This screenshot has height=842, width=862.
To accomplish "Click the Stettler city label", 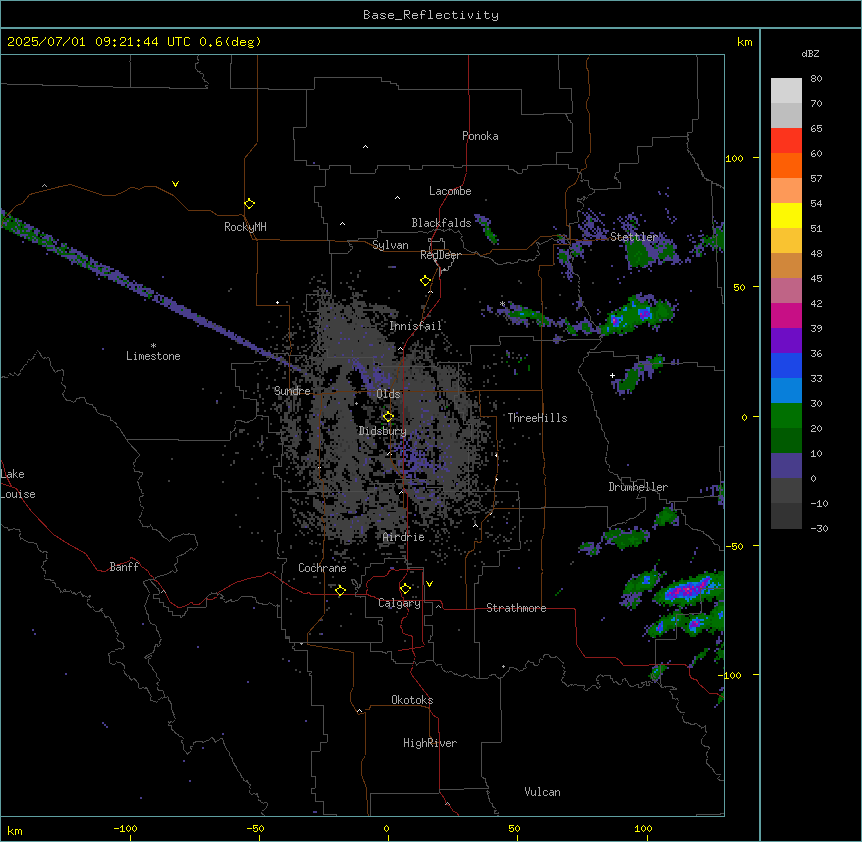I will (x=634, y=237).
